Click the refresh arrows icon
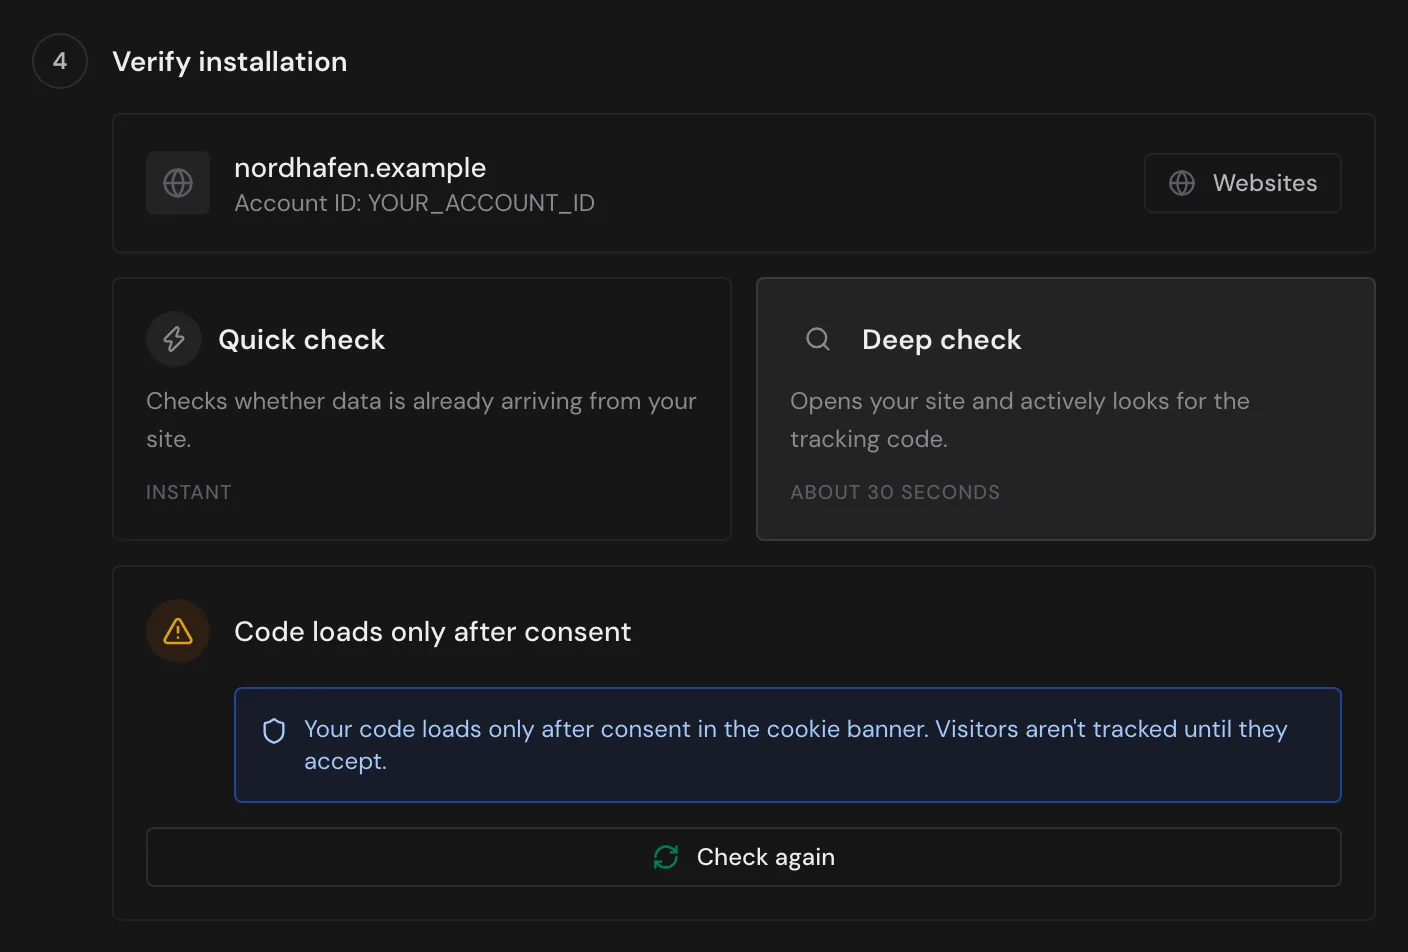 point(666,857)
